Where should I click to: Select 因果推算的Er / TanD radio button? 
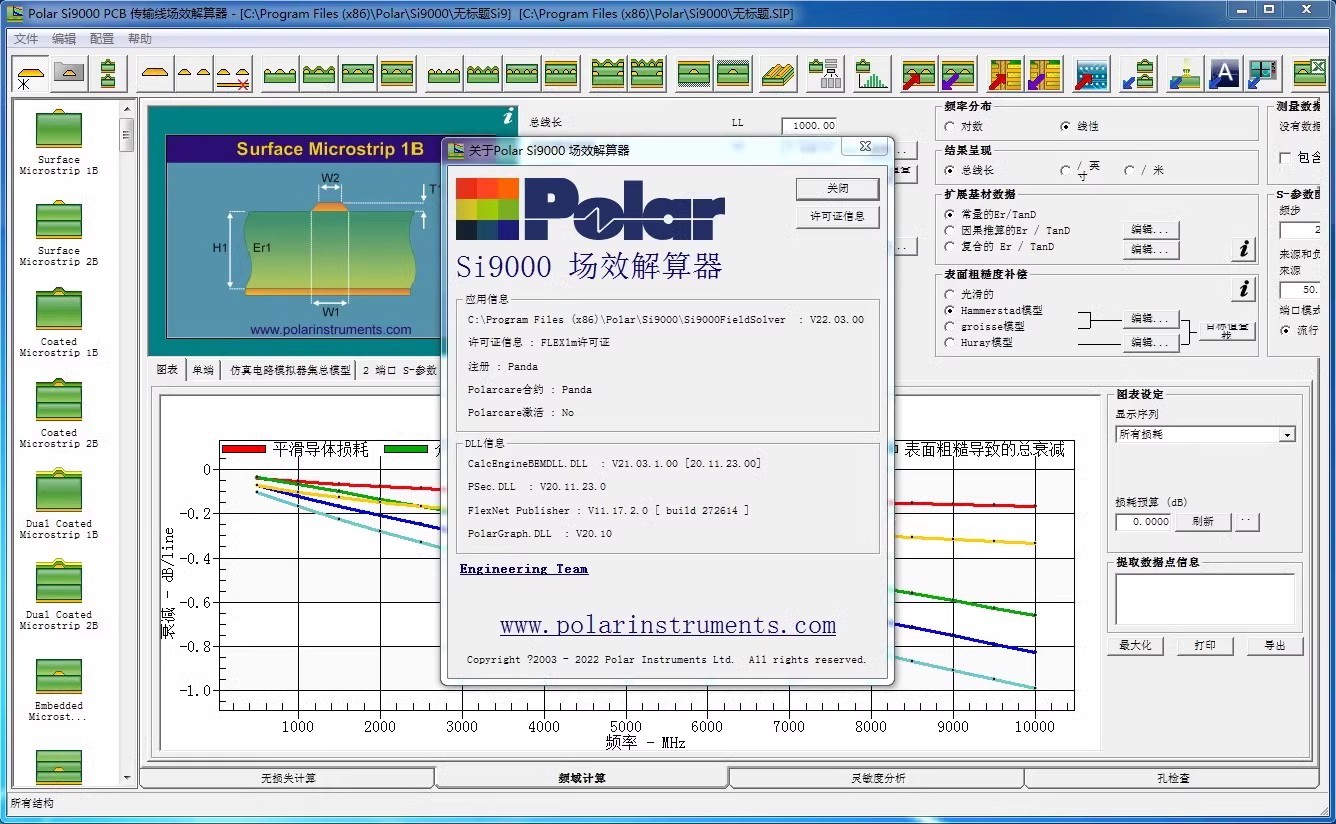(949, 230)
